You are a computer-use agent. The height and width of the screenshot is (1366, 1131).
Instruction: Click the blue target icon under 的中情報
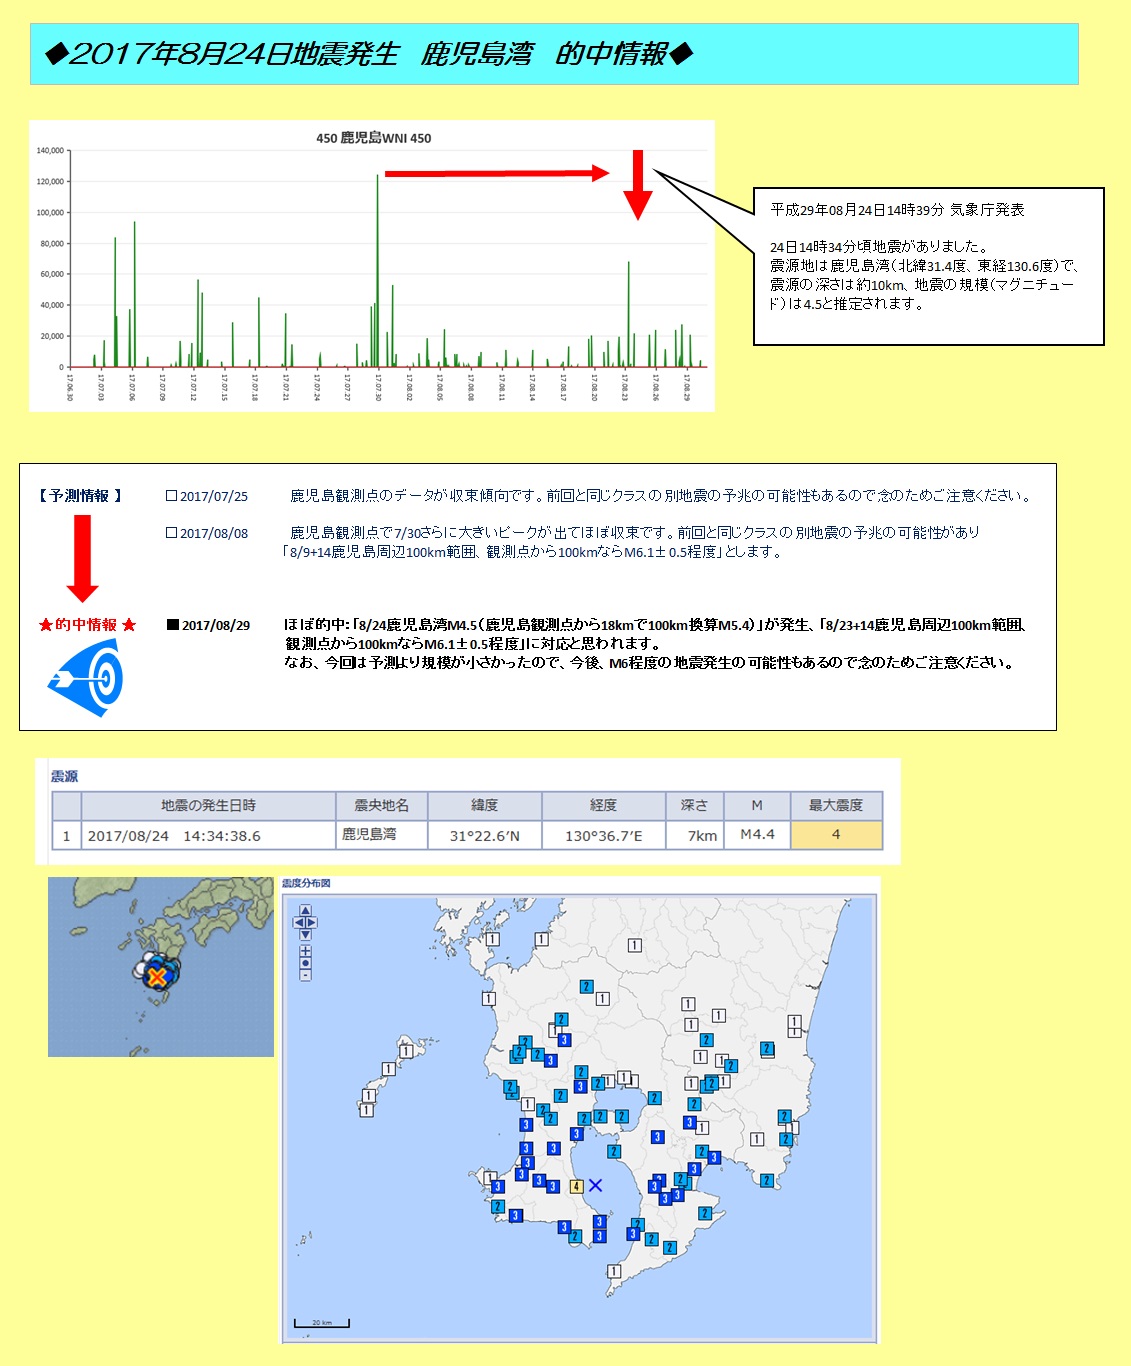point(86,677)
